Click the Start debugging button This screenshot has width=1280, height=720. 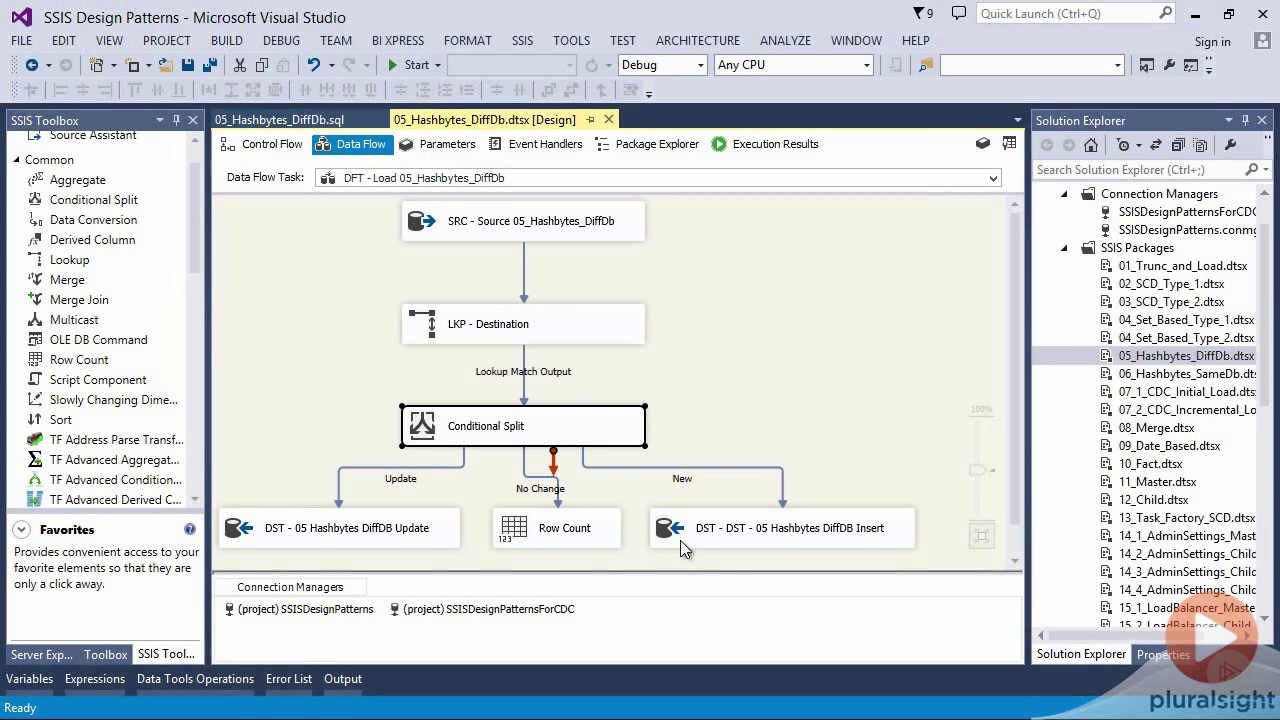point(408,65)
